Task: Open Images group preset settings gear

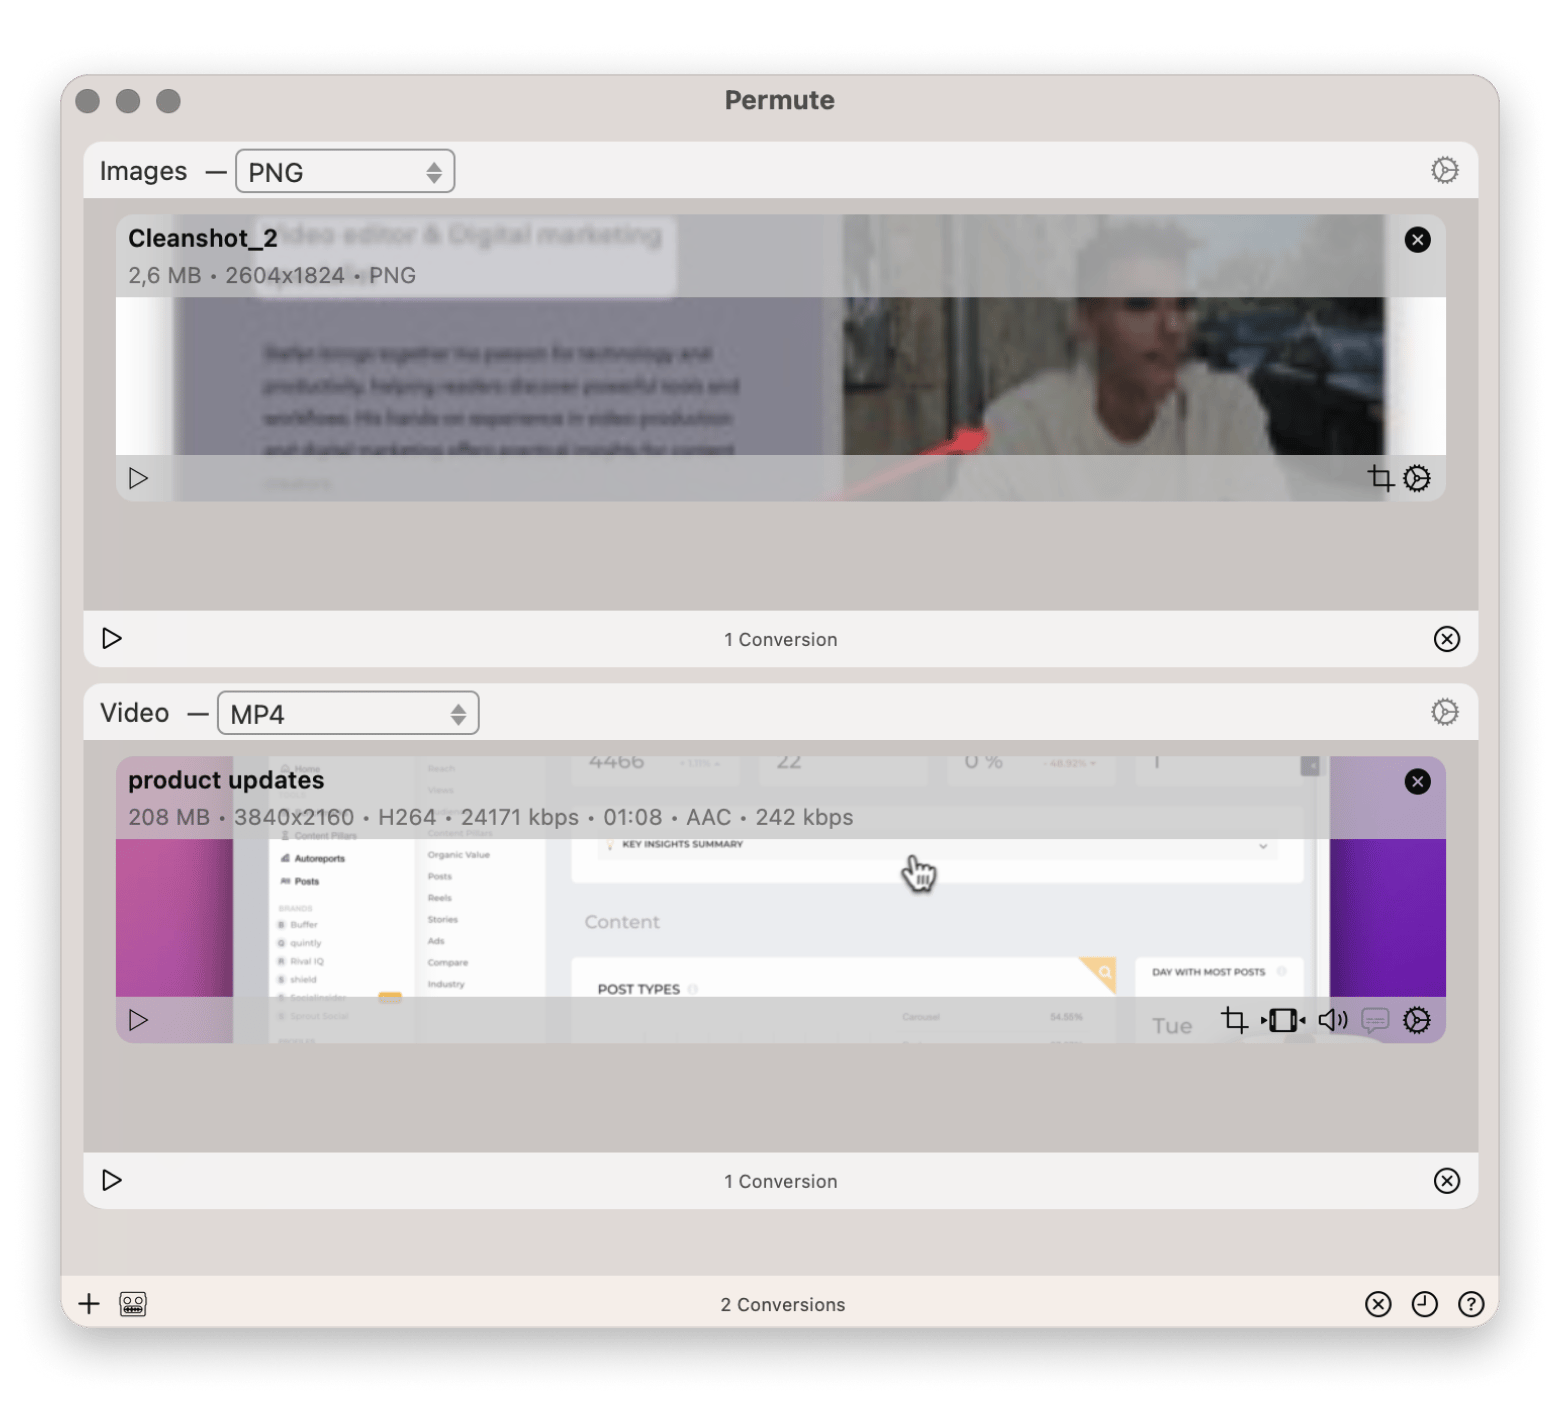Action: [1444, 170]
